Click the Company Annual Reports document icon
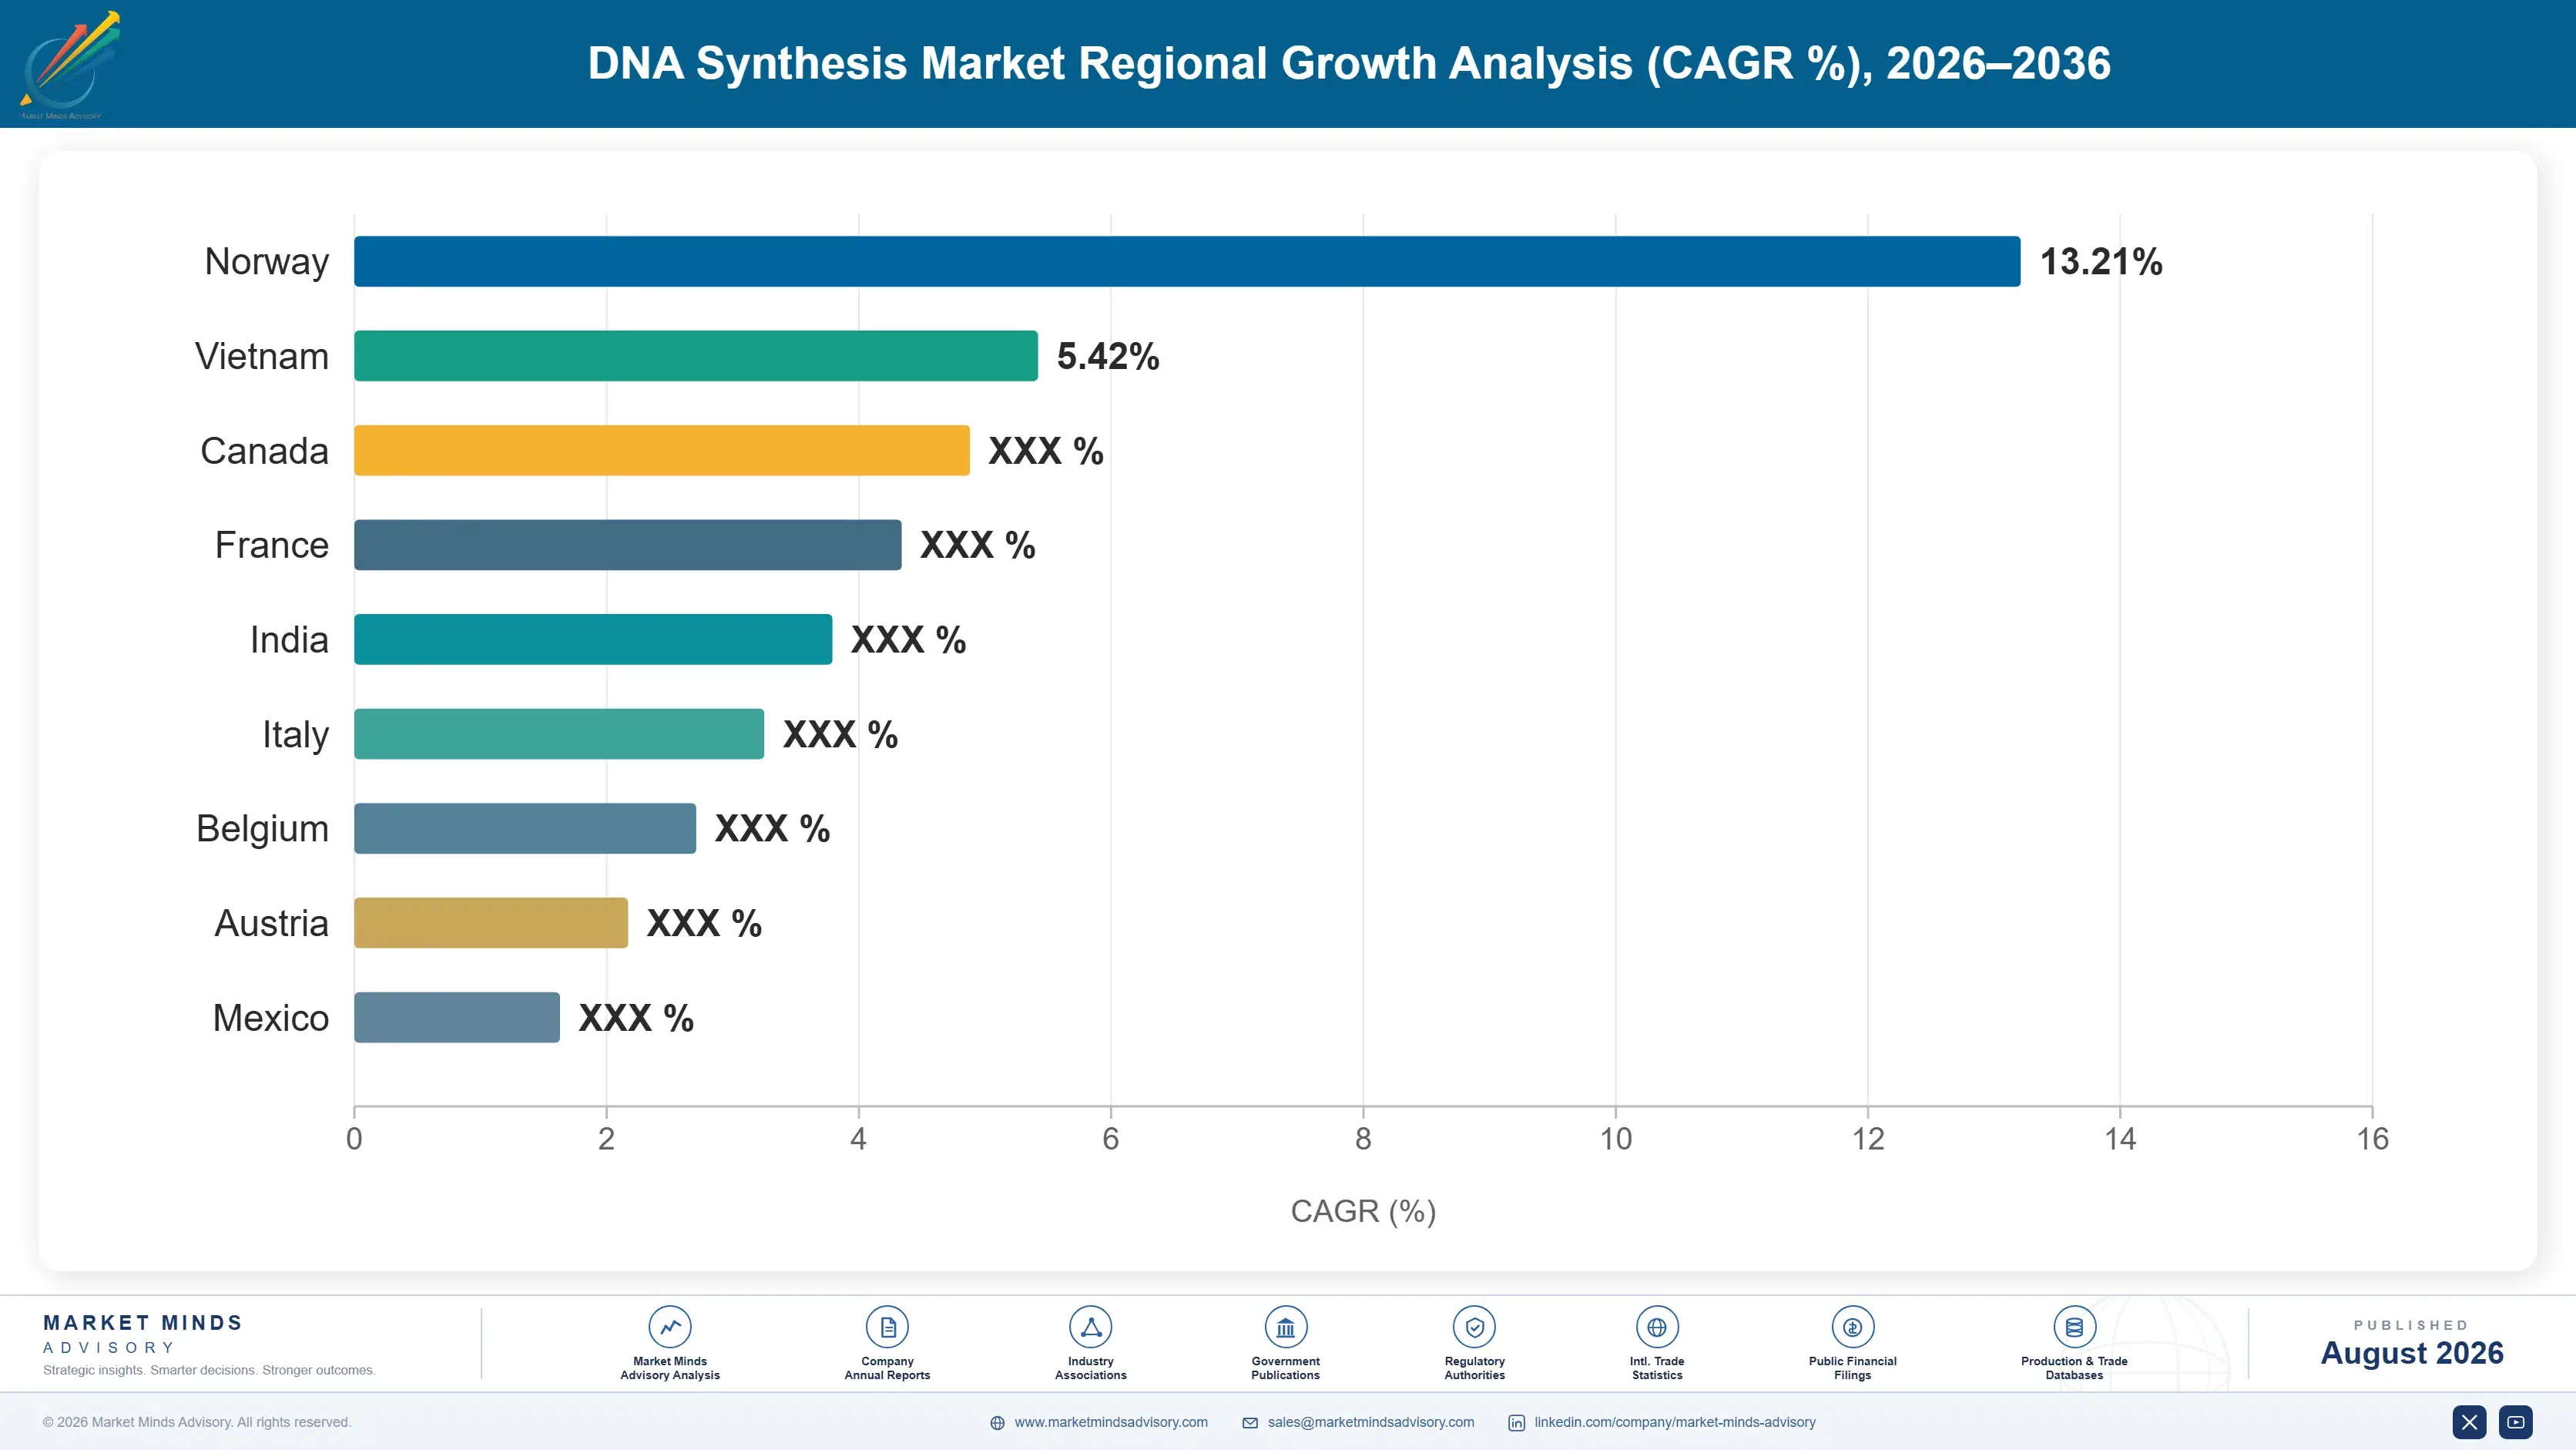 click(x=887, y=1327)
